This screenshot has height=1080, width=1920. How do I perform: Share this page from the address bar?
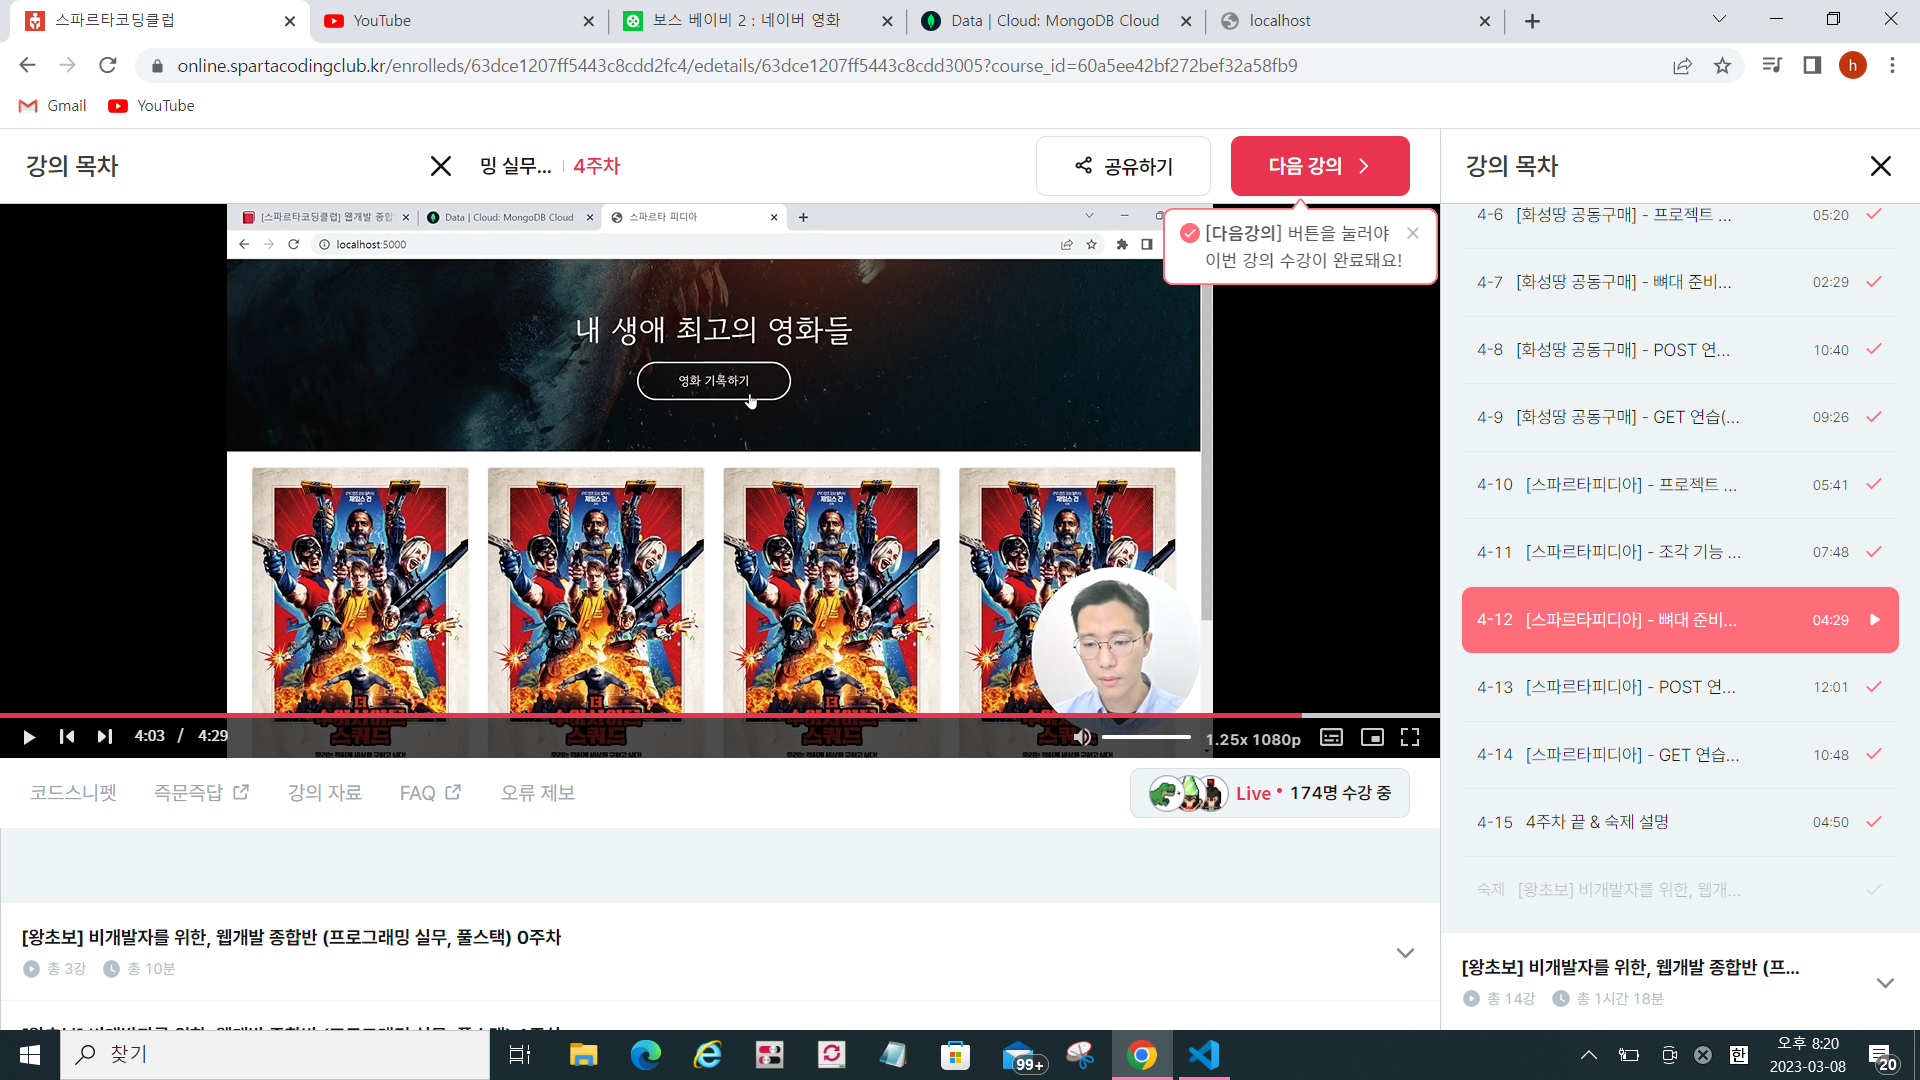[x=1682, y=66]
